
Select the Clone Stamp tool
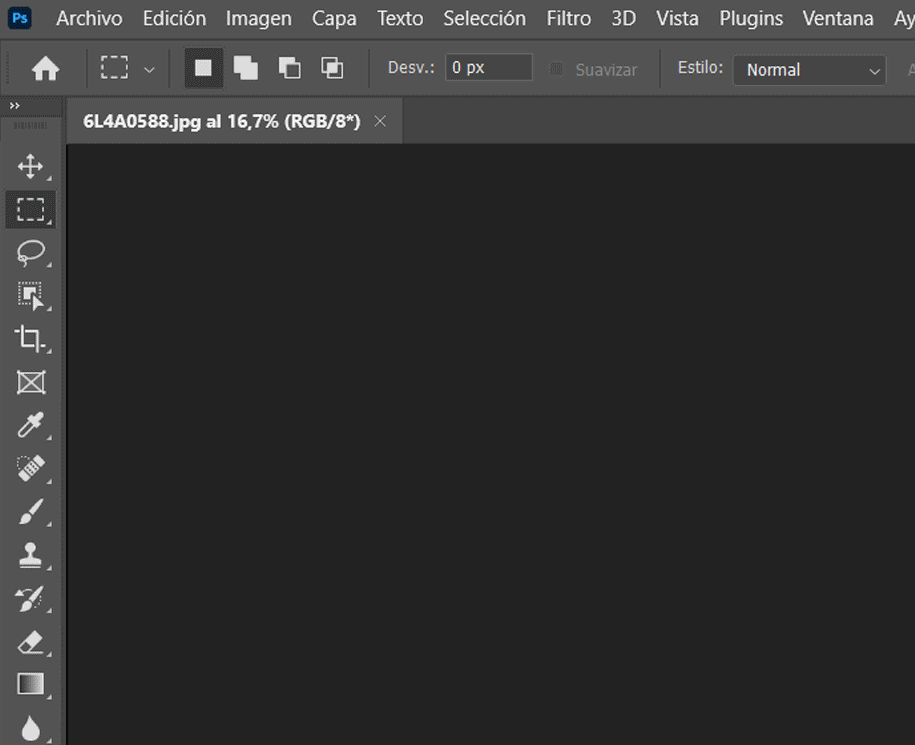[30, 555]
